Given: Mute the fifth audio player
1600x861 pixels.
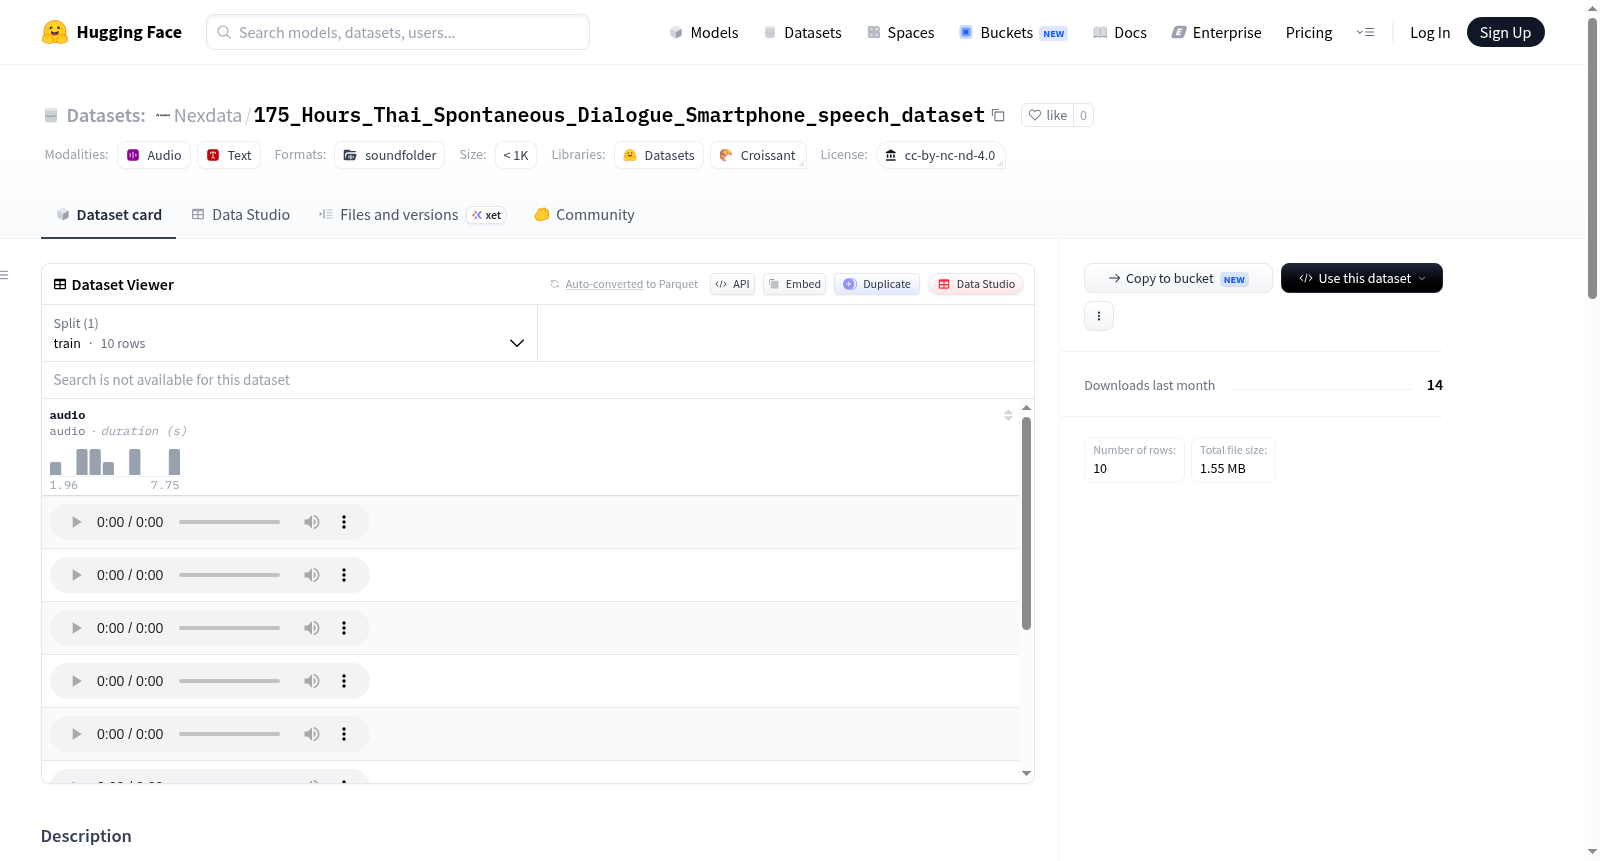Looking at the screenshot, I should [312, 734].
